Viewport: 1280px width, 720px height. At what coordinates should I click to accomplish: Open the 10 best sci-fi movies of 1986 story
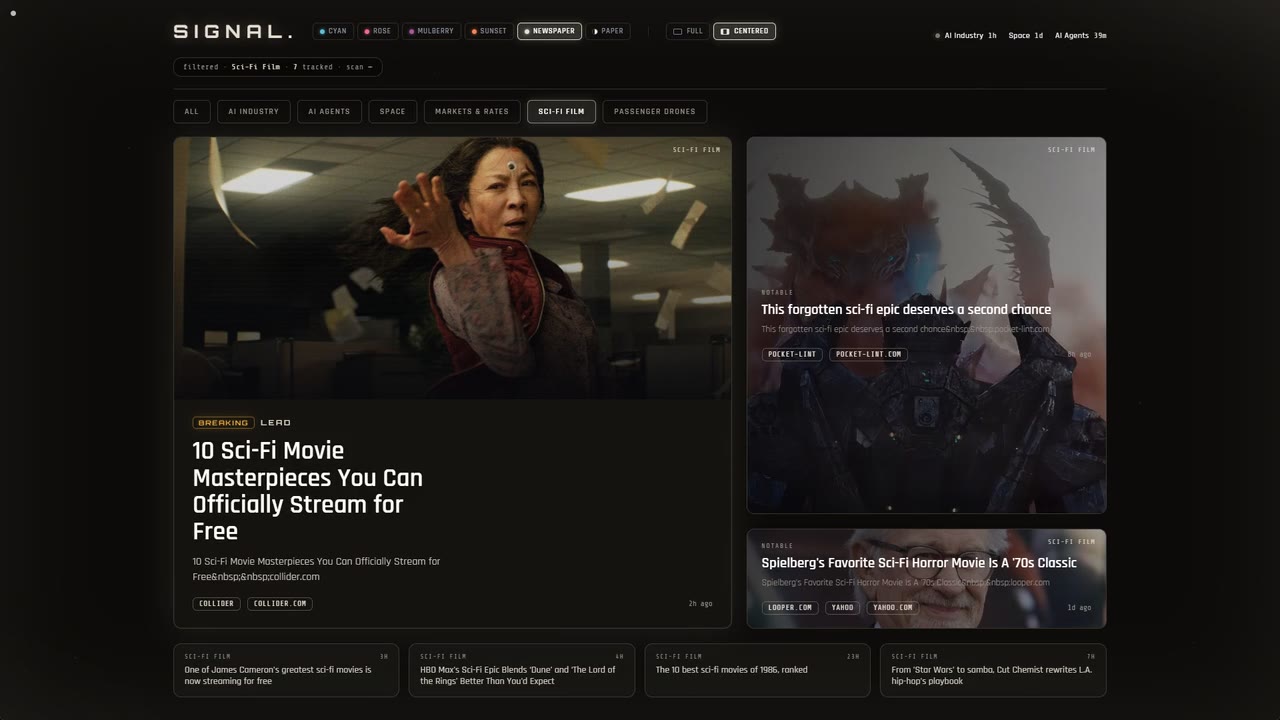point(757,670)
